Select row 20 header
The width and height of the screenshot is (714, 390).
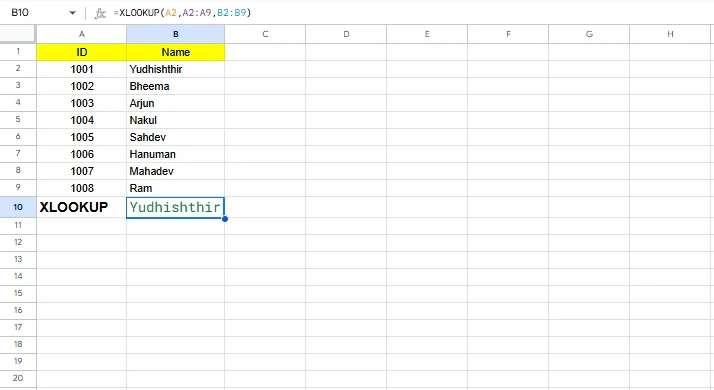pos(18,378)
